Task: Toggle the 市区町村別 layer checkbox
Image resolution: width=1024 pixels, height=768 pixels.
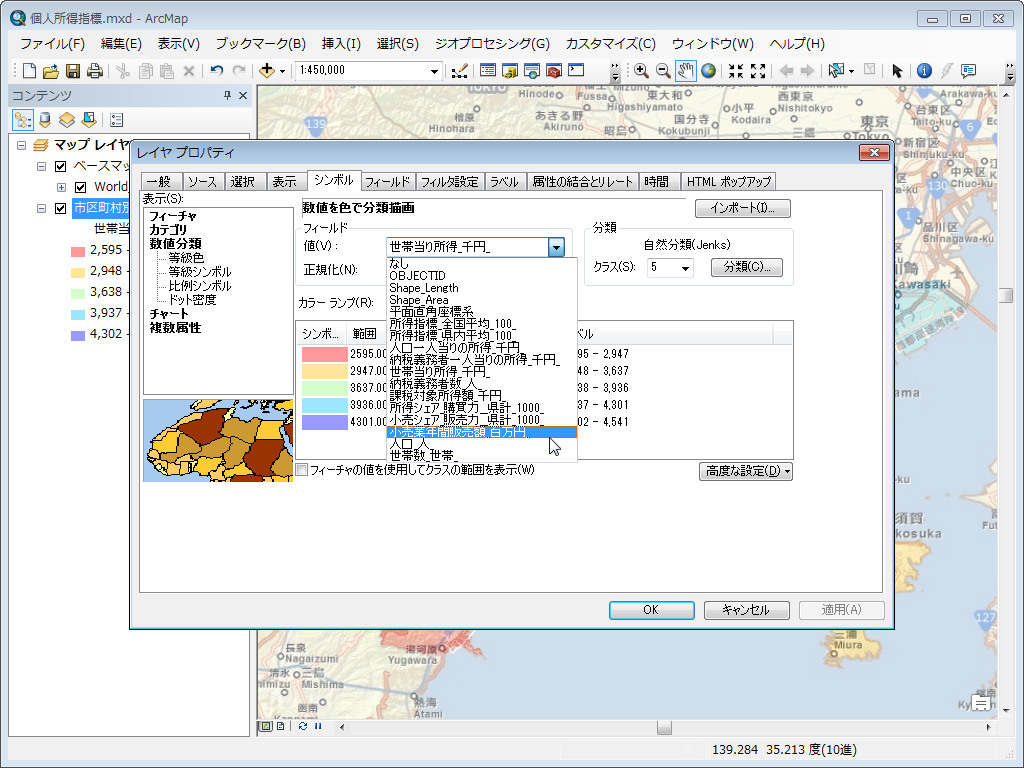Action: 61,208
